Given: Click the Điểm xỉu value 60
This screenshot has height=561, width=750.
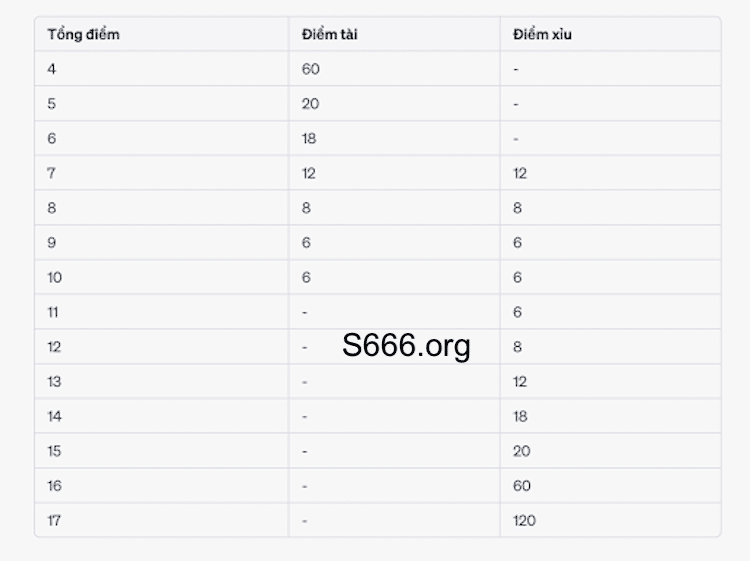Looking at the screenshot, I should 522,486.
